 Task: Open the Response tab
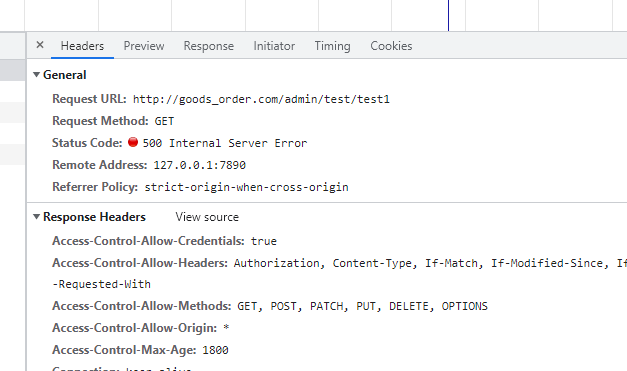tap(209, 46)
